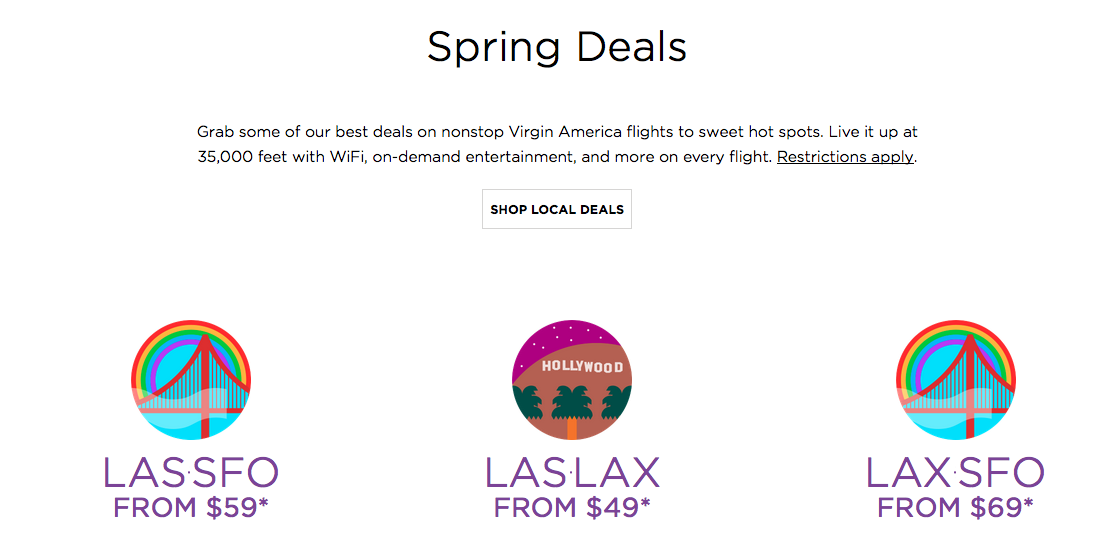Click the Hollywood sign icon
This screenshot has width=1098, height=552.
coord(572,380)
